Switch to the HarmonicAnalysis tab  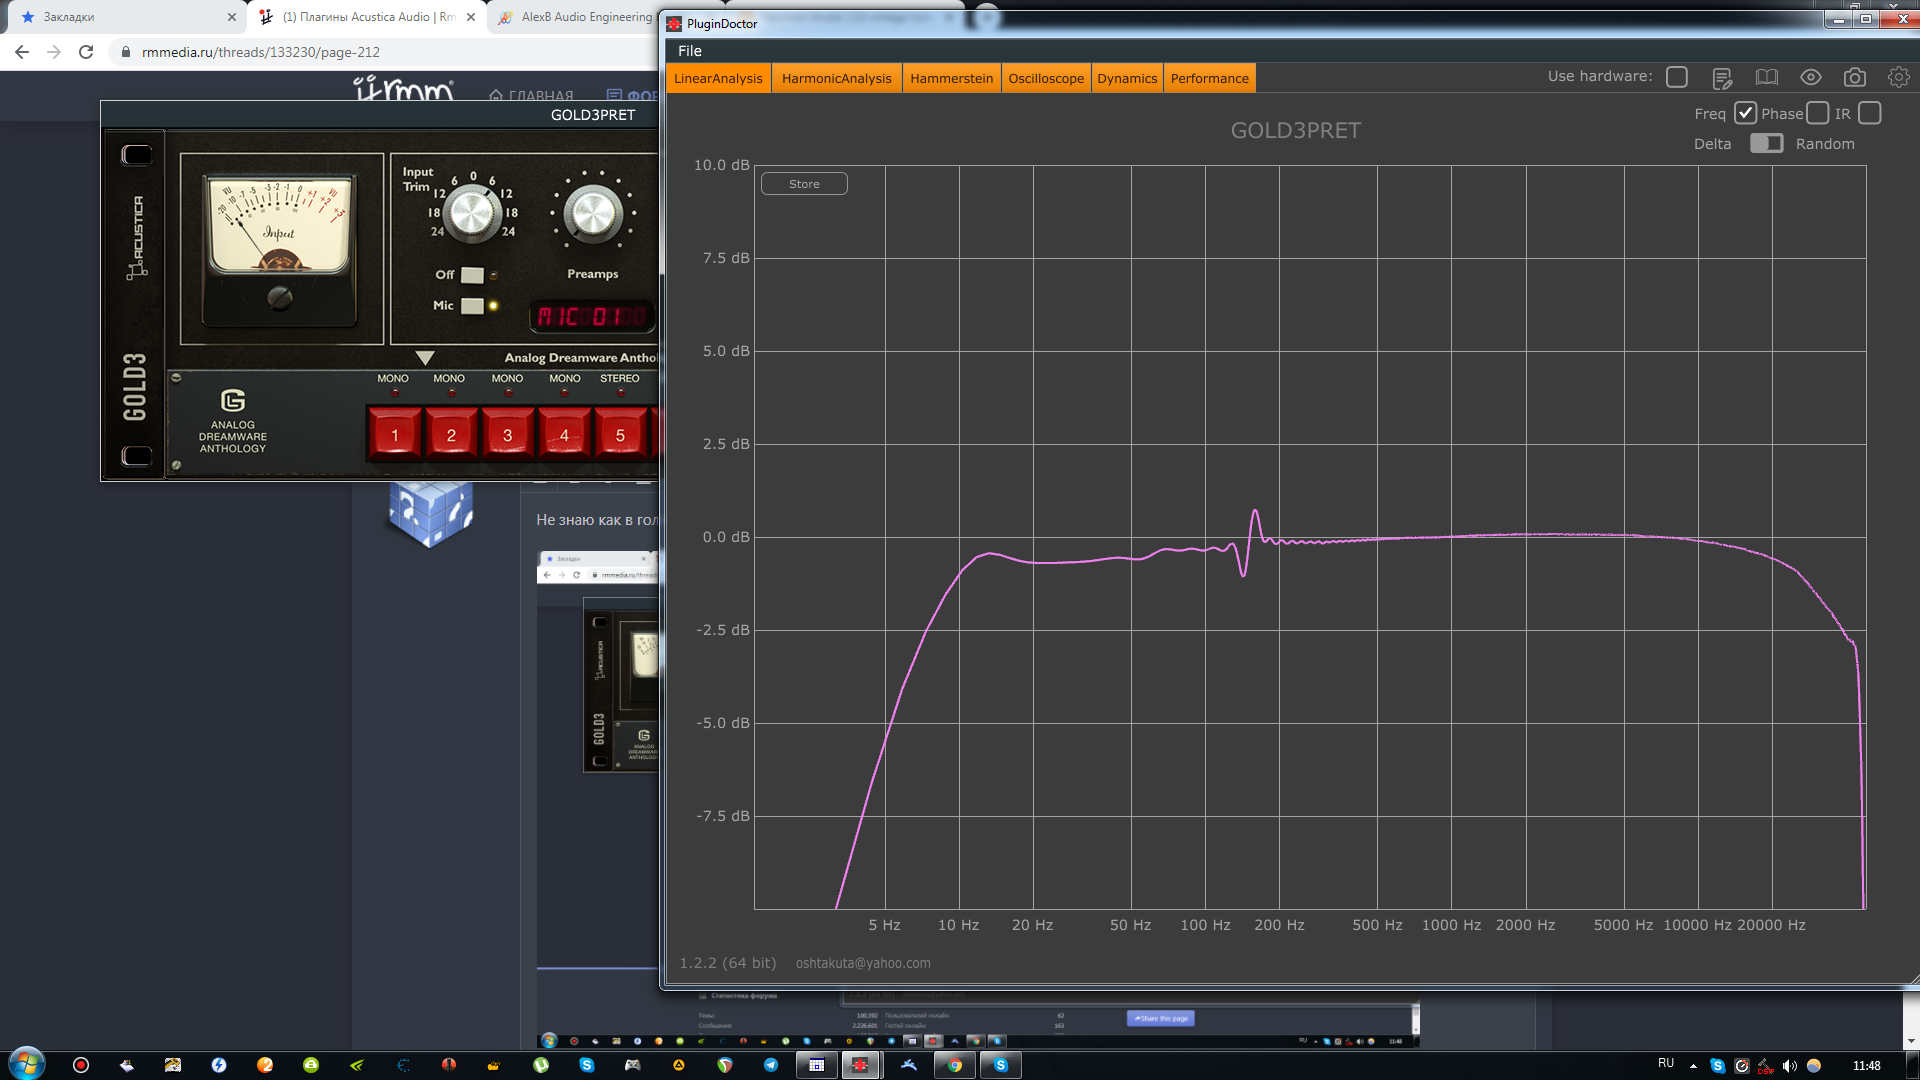click(x=836, y=79)
